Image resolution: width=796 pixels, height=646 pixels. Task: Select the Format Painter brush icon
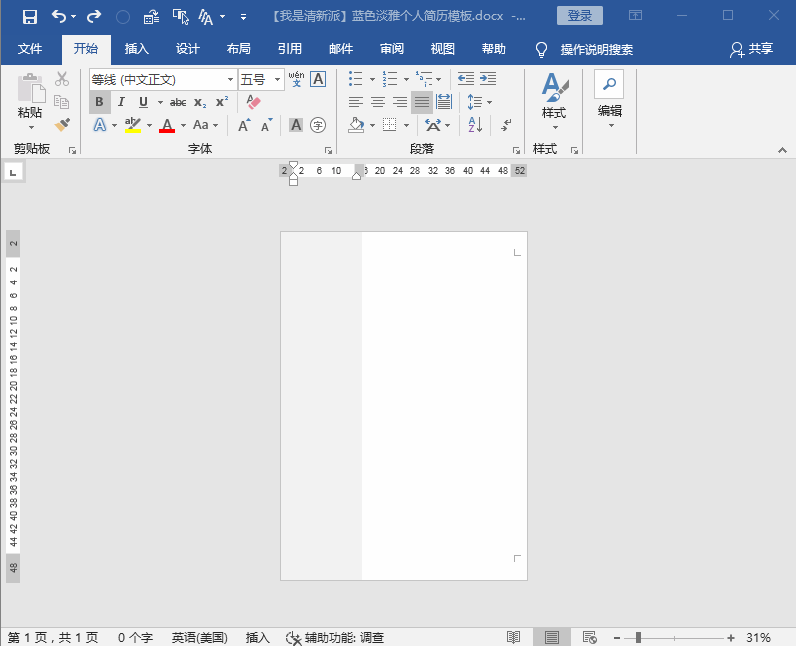(x=62, y=124)
